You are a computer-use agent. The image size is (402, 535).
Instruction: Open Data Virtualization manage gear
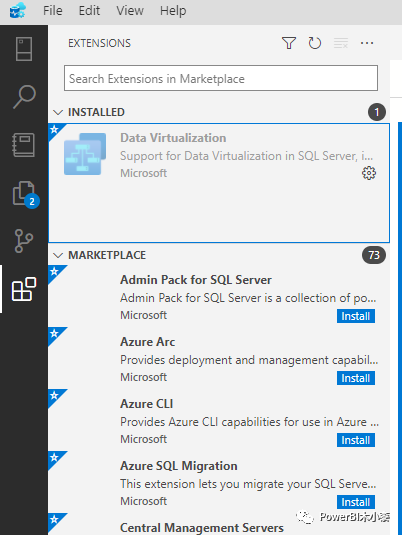tap(369, 173)
